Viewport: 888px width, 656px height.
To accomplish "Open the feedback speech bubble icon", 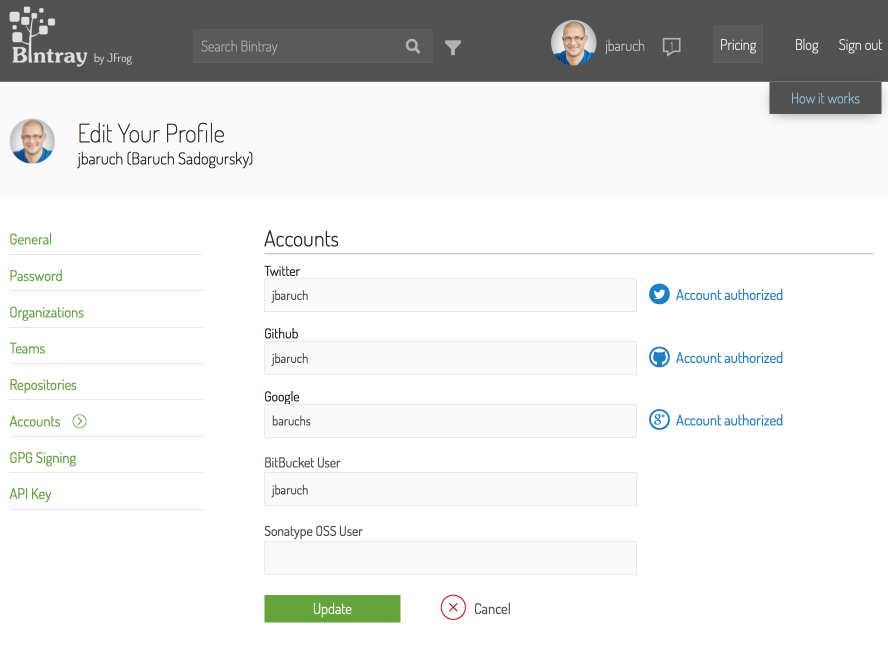I will pyautogui.click(x=672, y=46).
